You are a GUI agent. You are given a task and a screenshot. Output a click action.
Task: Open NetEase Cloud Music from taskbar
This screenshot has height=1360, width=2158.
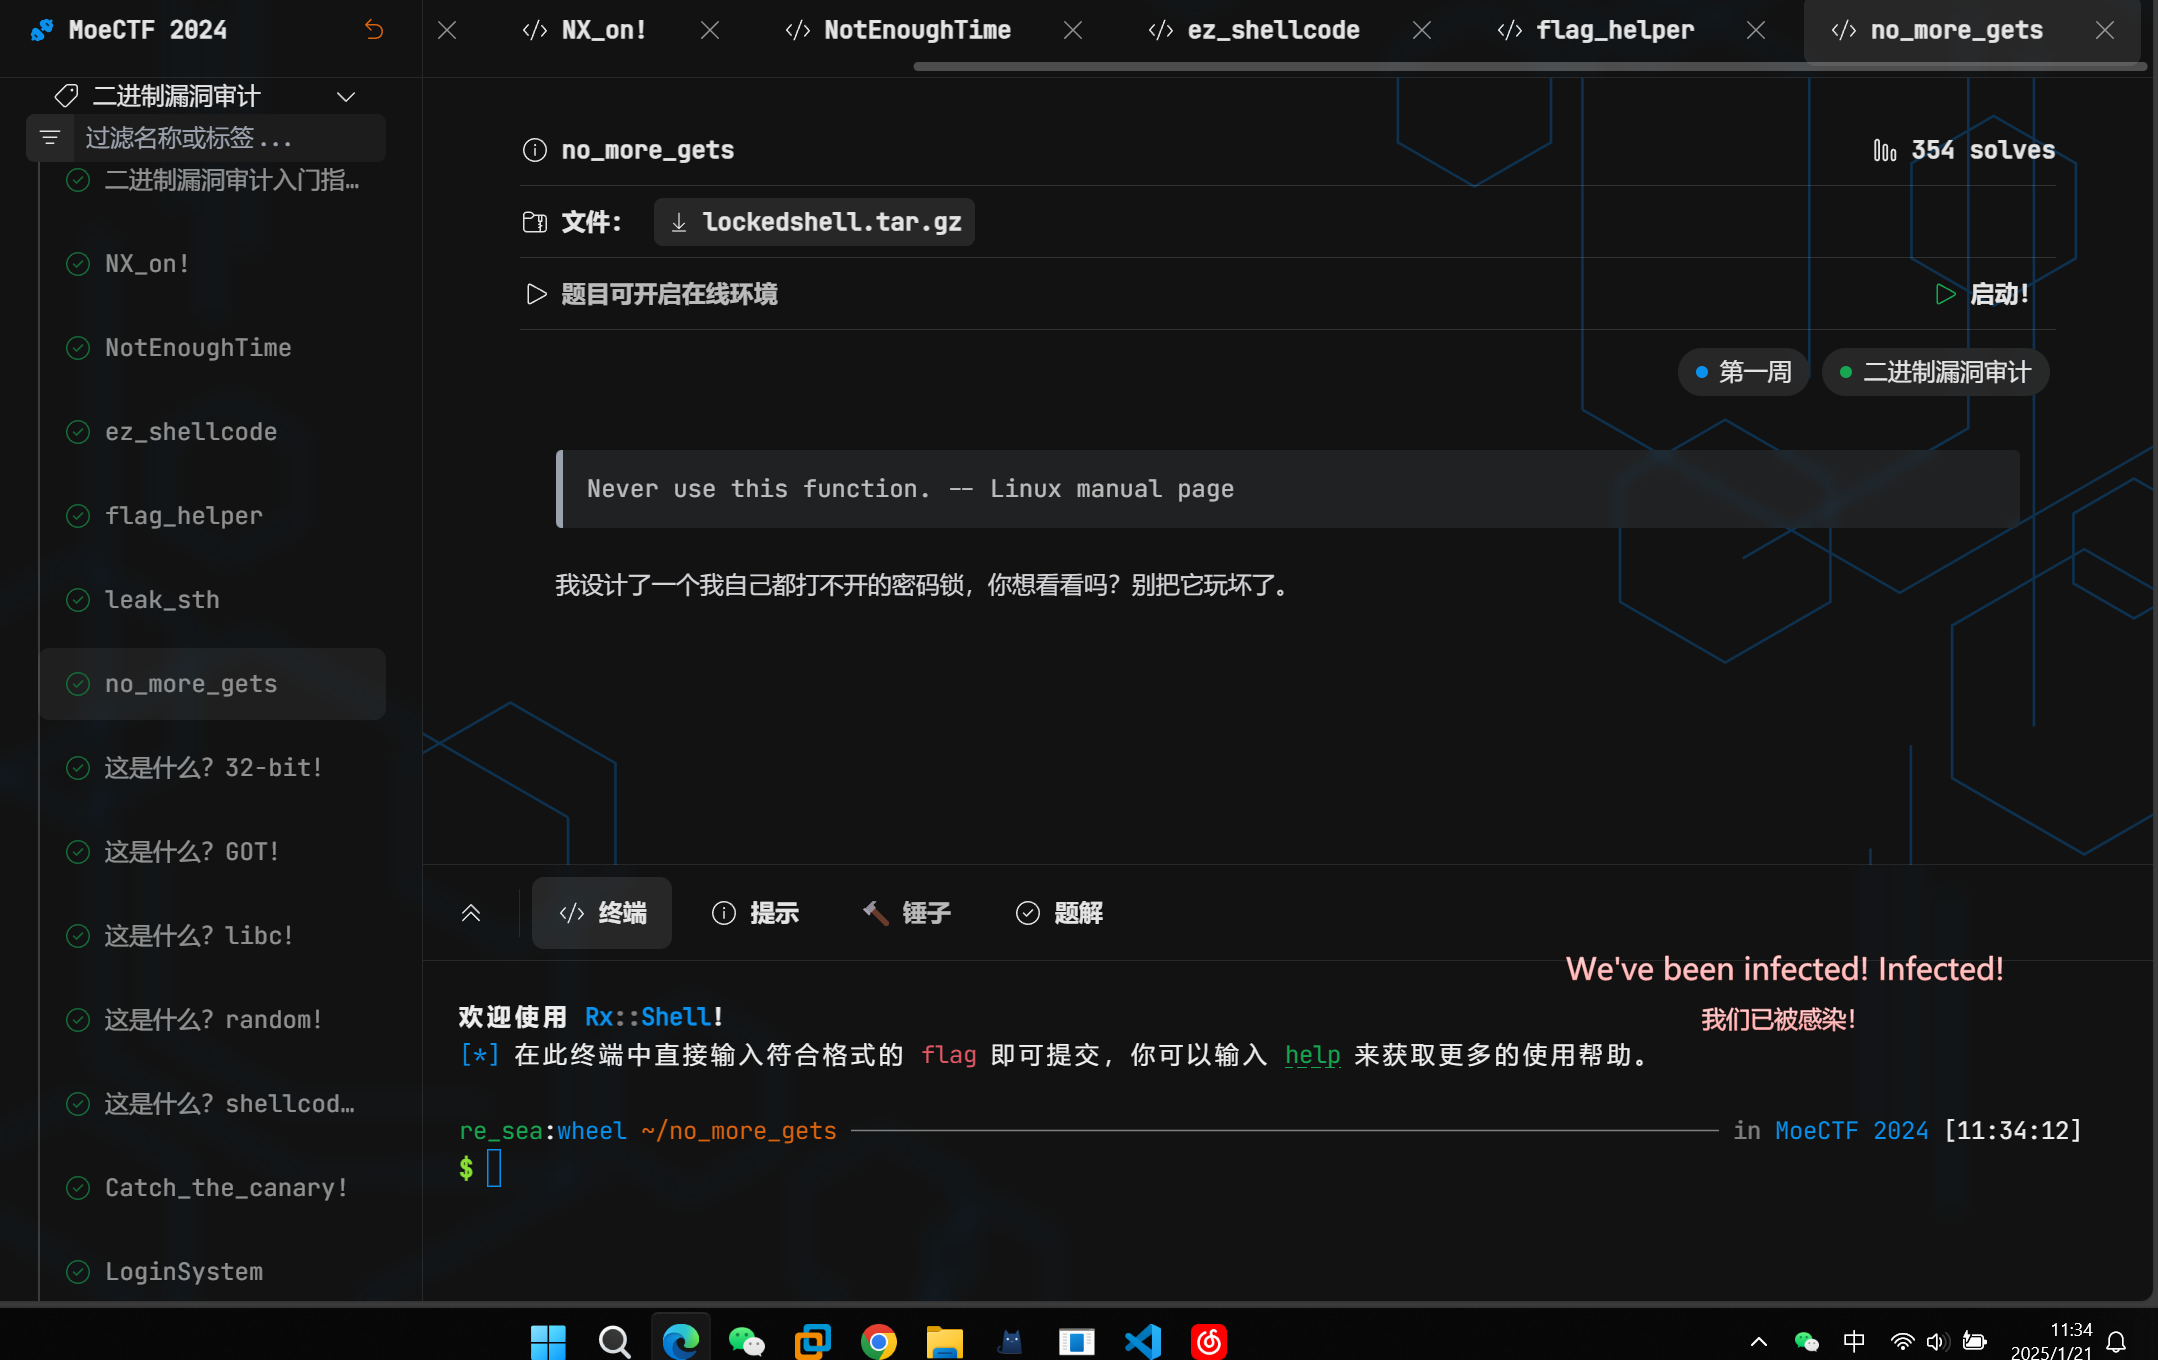1209,1341
